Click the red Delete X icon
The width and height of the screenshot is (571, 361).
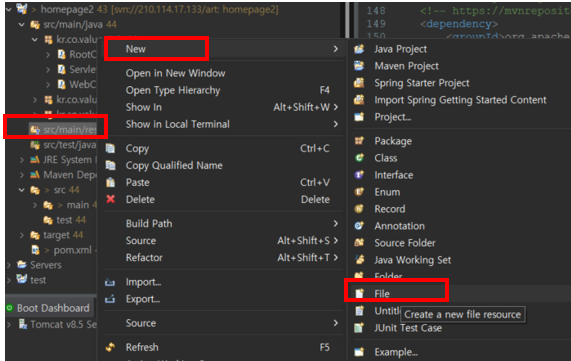point(110,199)
